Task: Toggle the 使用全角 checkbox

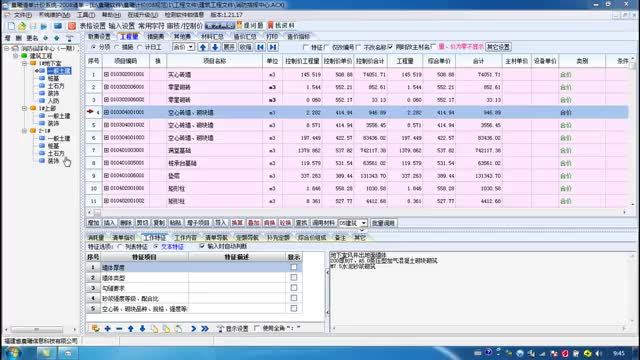Action: [257, 328]
